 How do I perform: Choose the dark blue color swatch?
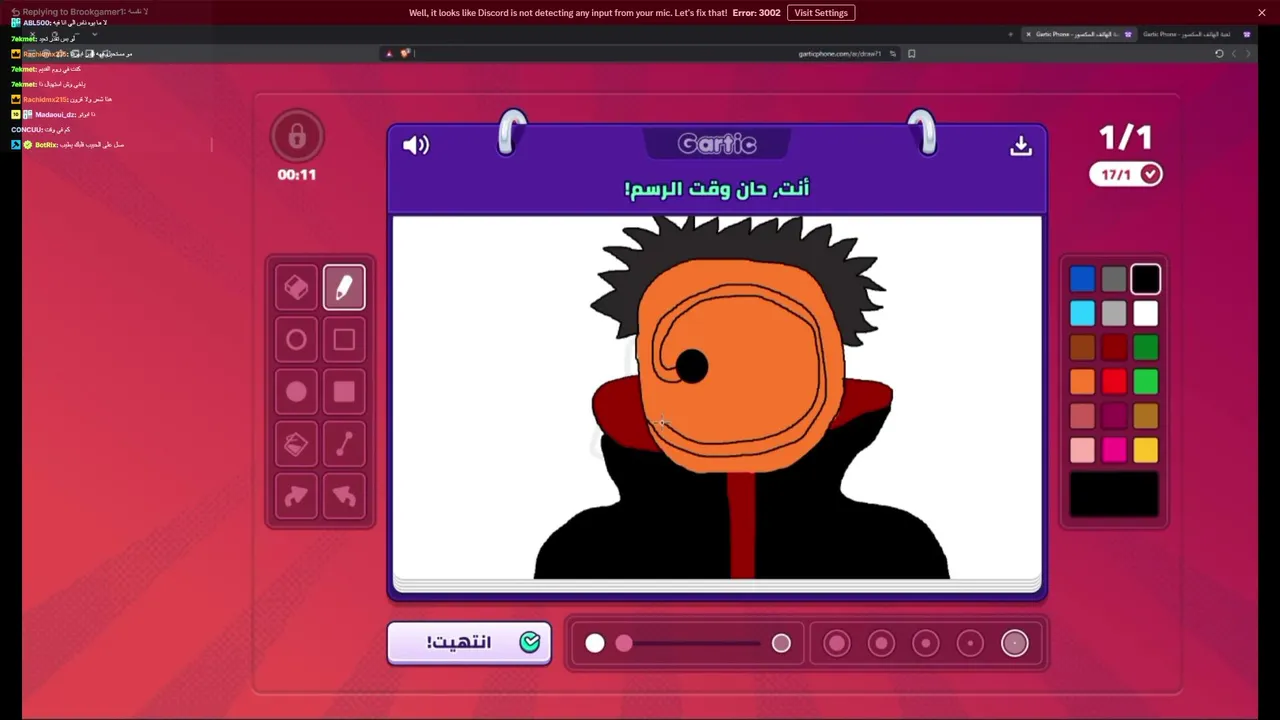[1082, 279]
